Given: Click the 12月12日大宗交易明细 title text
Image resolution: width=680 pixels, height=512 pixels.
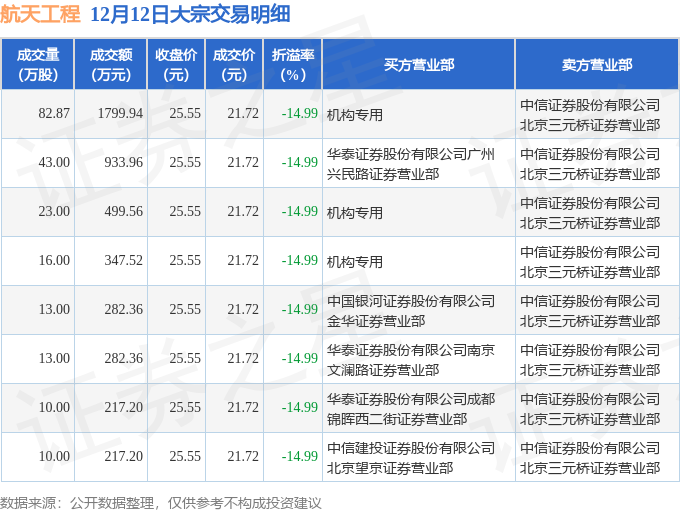Looking at the screenshot, I should click(x=190, y=14).
